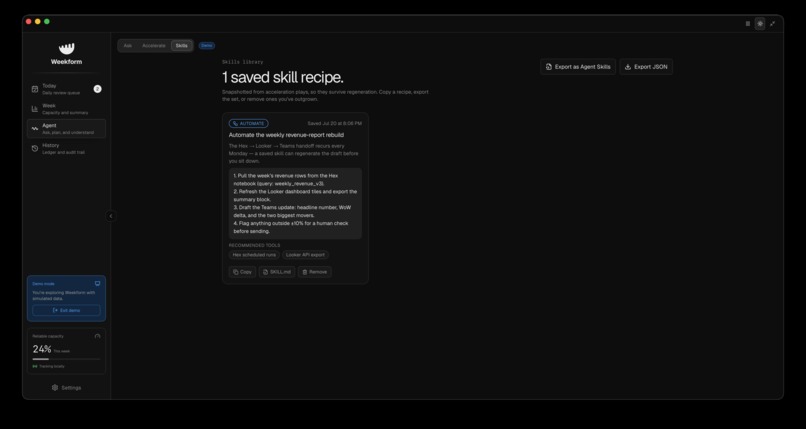
Task: Click the monitor icon in the Demo mode card
Action: (98, 283)
